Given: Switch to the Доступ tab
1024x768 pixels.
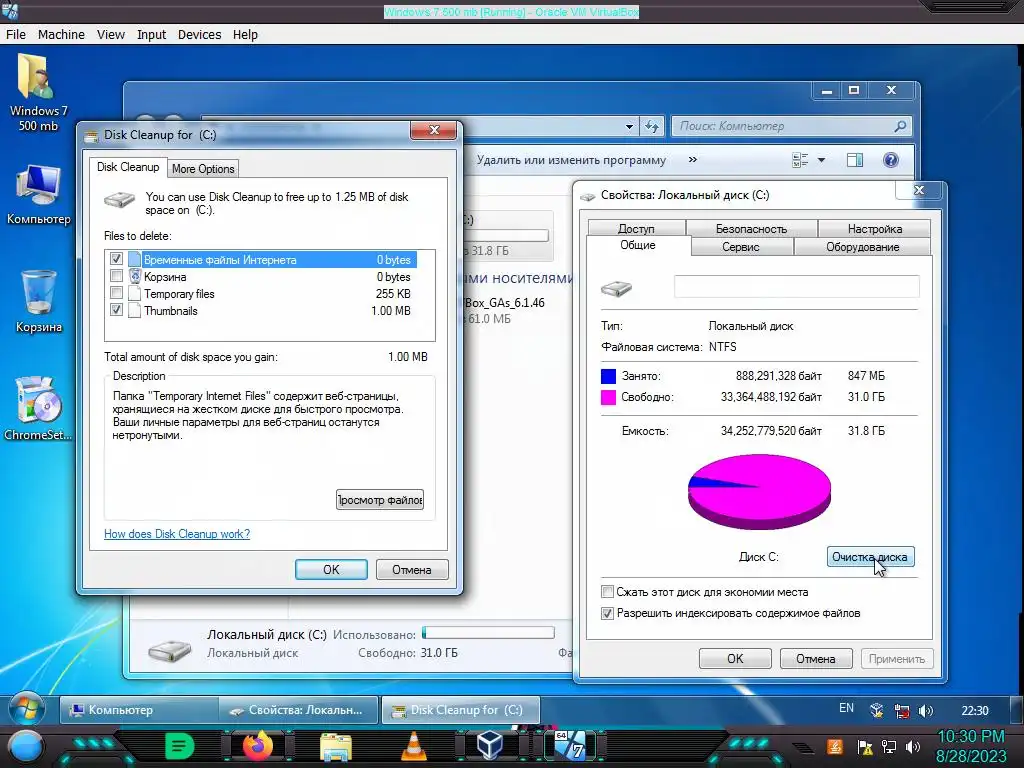Looking at the screenshot, I should click(x=636, y=228).
